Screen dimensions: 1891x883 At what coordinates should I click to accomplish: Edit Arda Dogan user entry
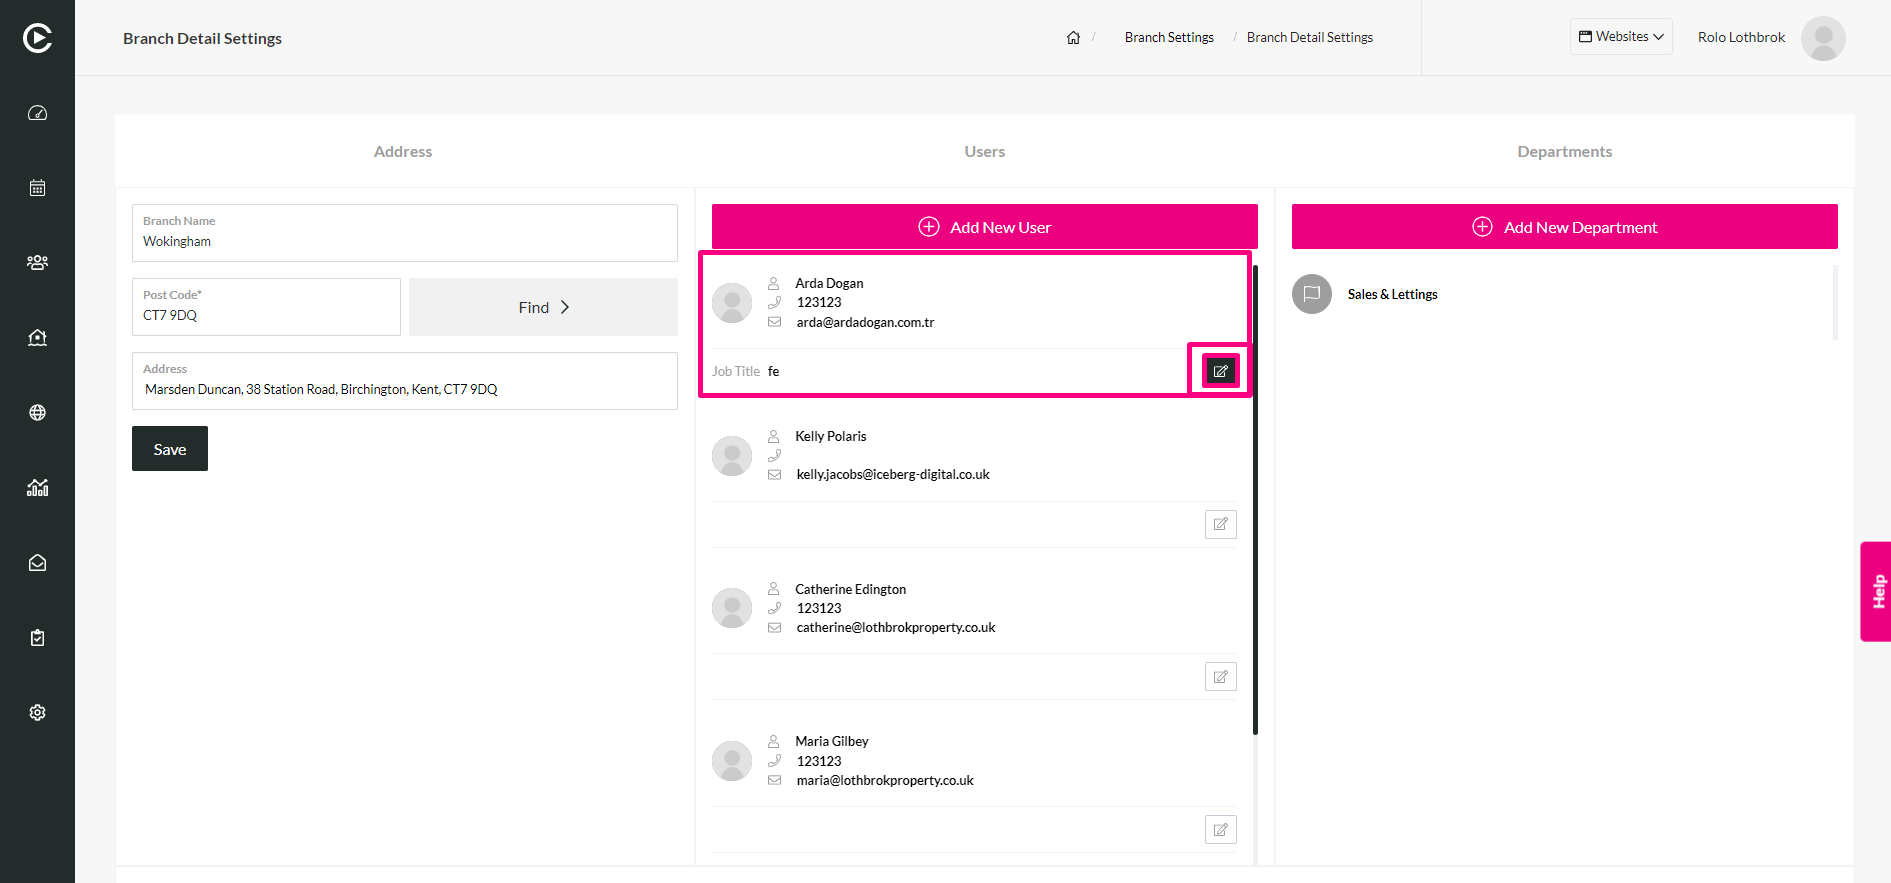pyautogui.click(x=1220, y=371)
